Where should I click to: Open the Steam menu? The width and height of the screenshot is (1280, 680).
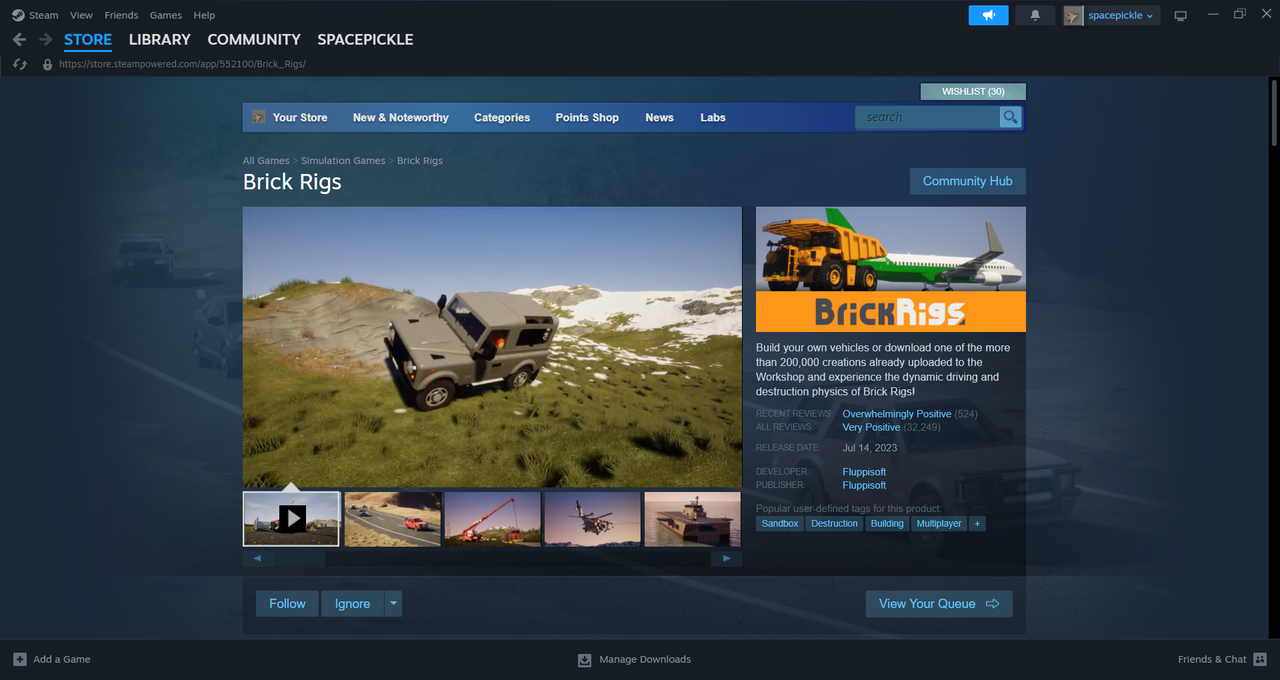point(43,15)
